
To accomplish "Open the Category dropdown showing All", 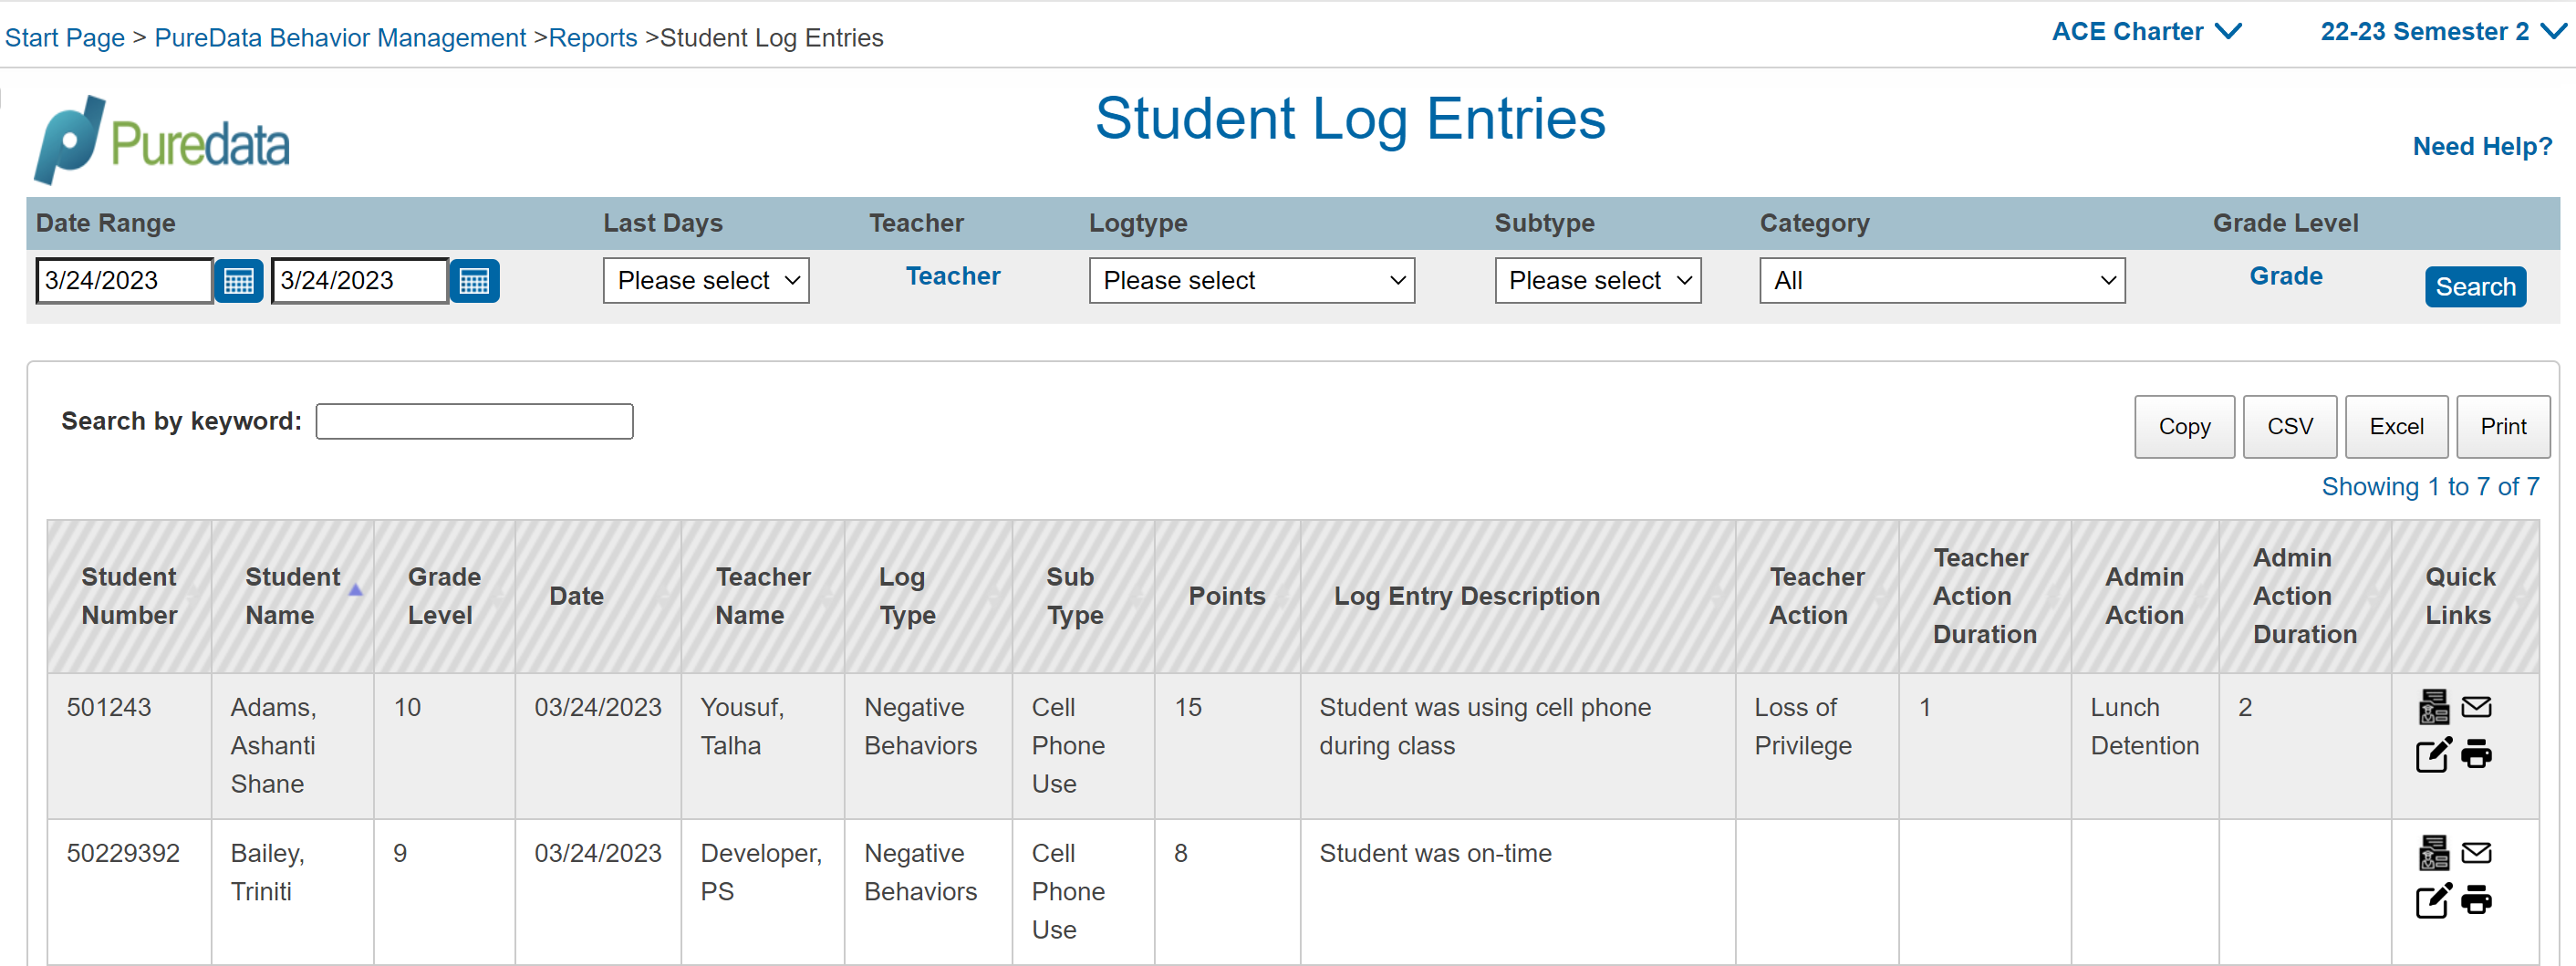I will [1941, 281].
